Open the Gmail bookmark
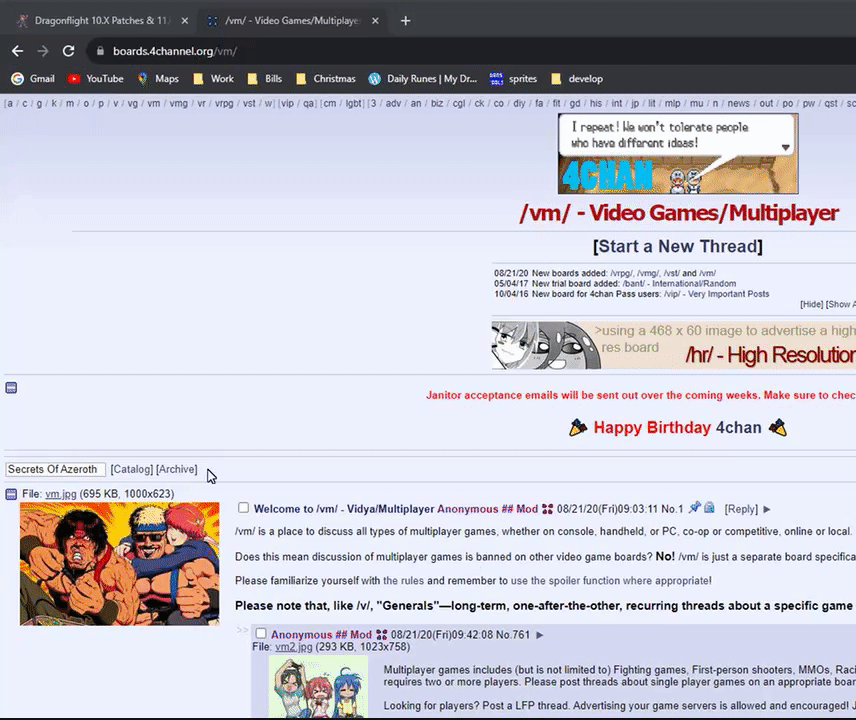 click(x=33, y=79)
